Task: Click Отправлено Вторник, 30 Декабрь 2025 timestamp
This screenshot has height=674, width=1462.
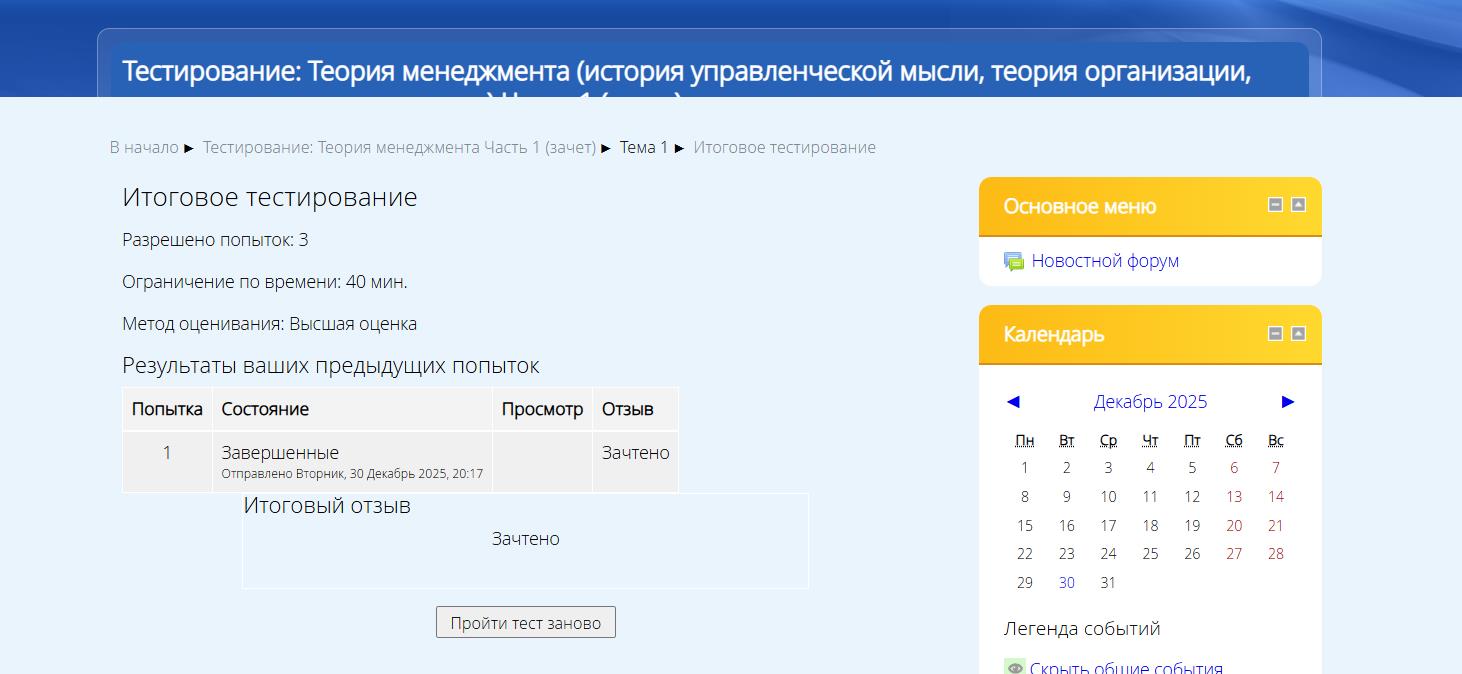Action: 352,474
